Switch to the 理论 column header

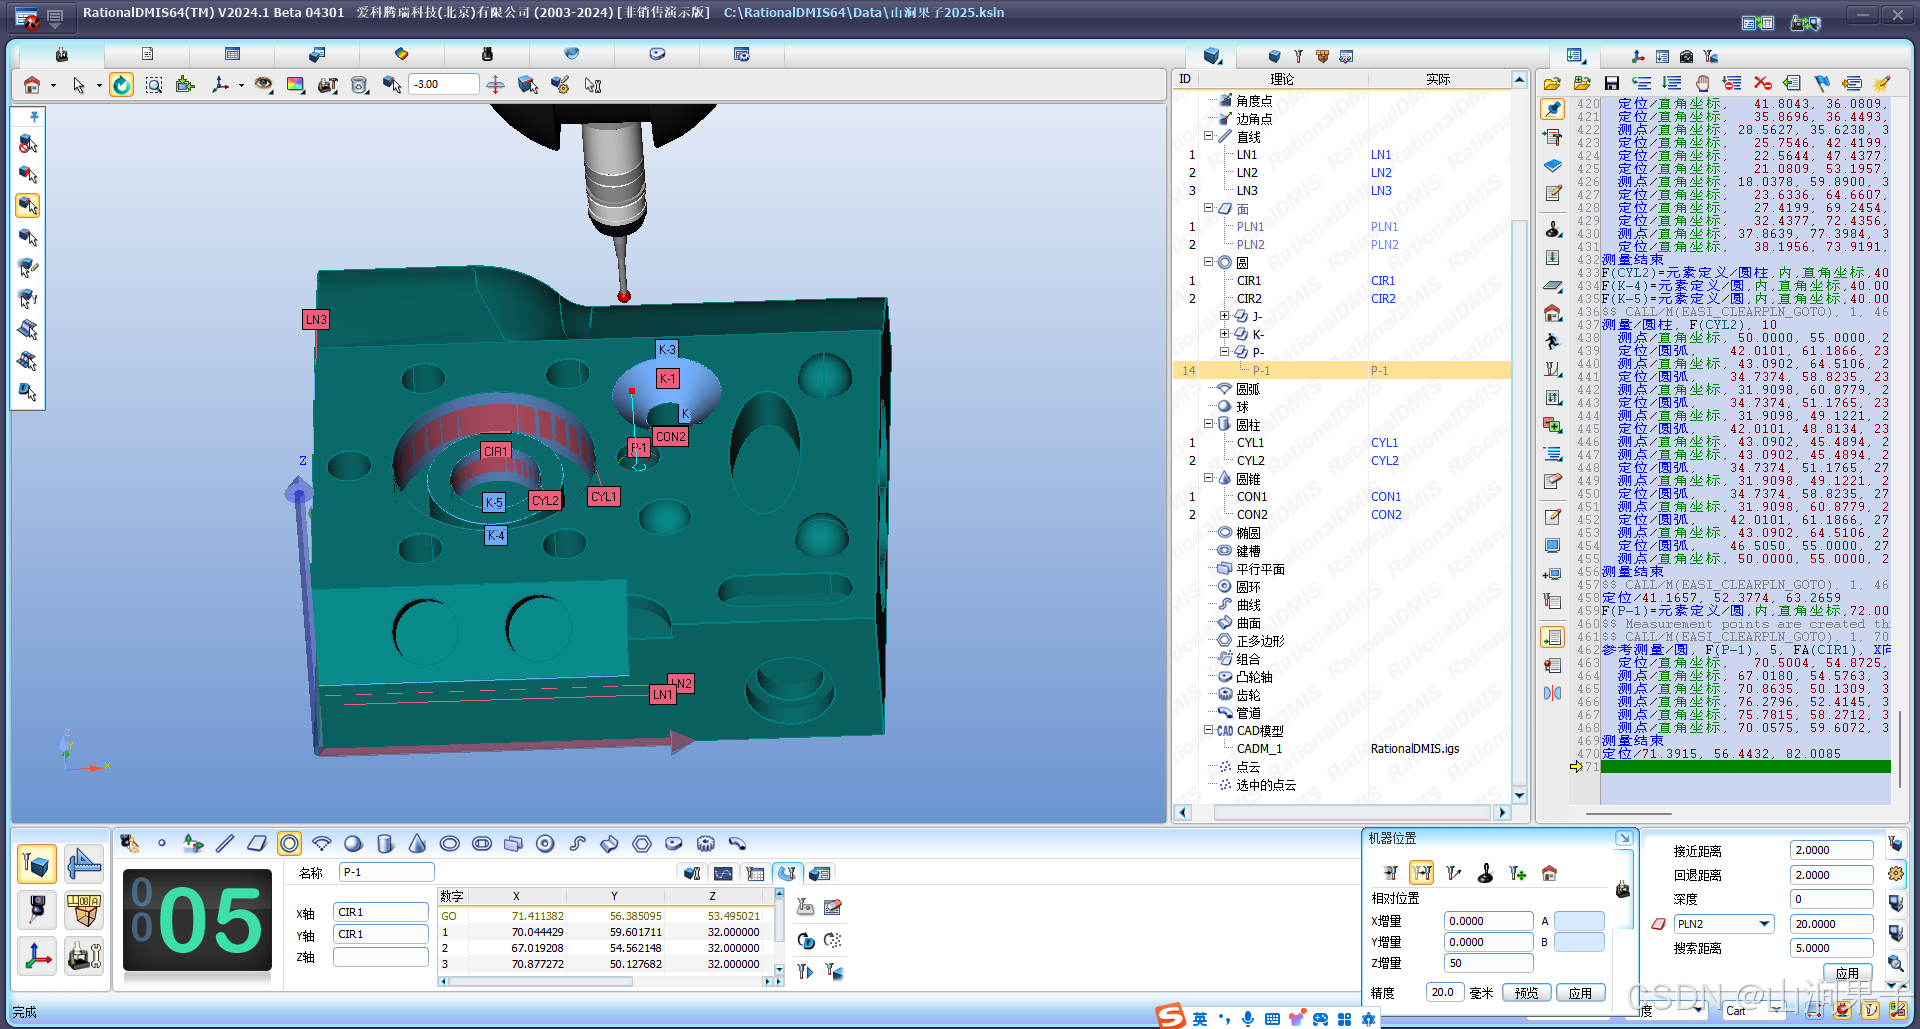point(1282,79)
